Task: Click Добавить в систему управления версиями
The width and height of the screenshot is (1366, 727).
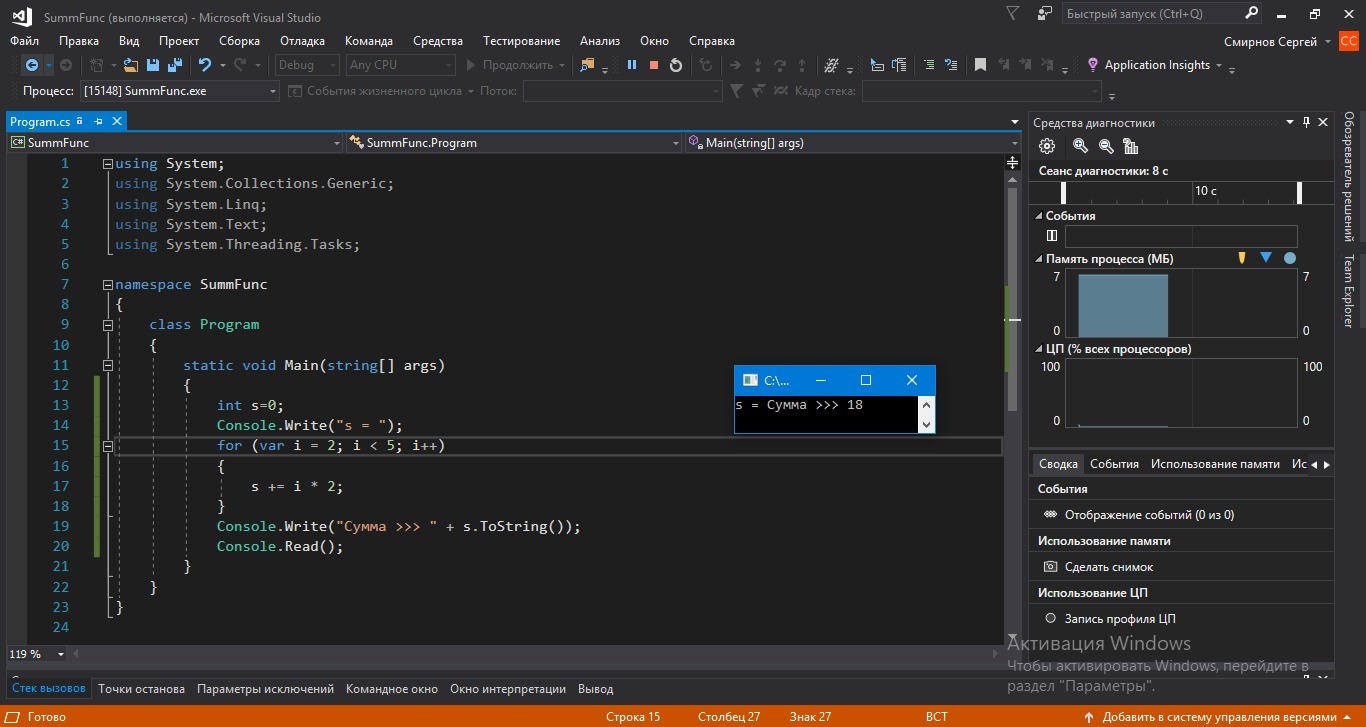Action: click(x=1218, y=717)
